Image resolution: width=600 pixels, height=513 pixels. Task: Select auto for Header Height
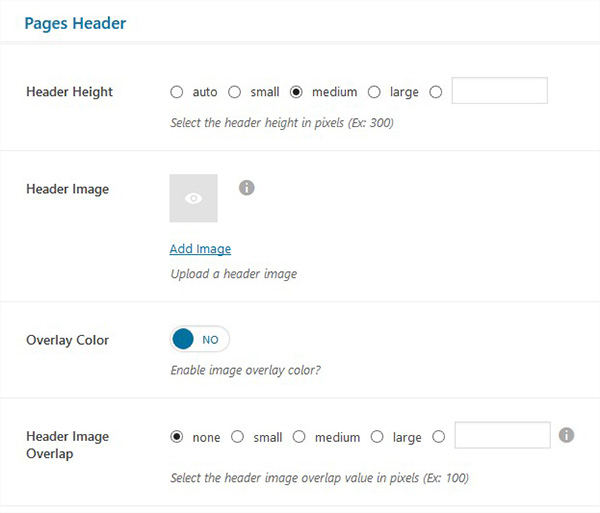(176, 92)
